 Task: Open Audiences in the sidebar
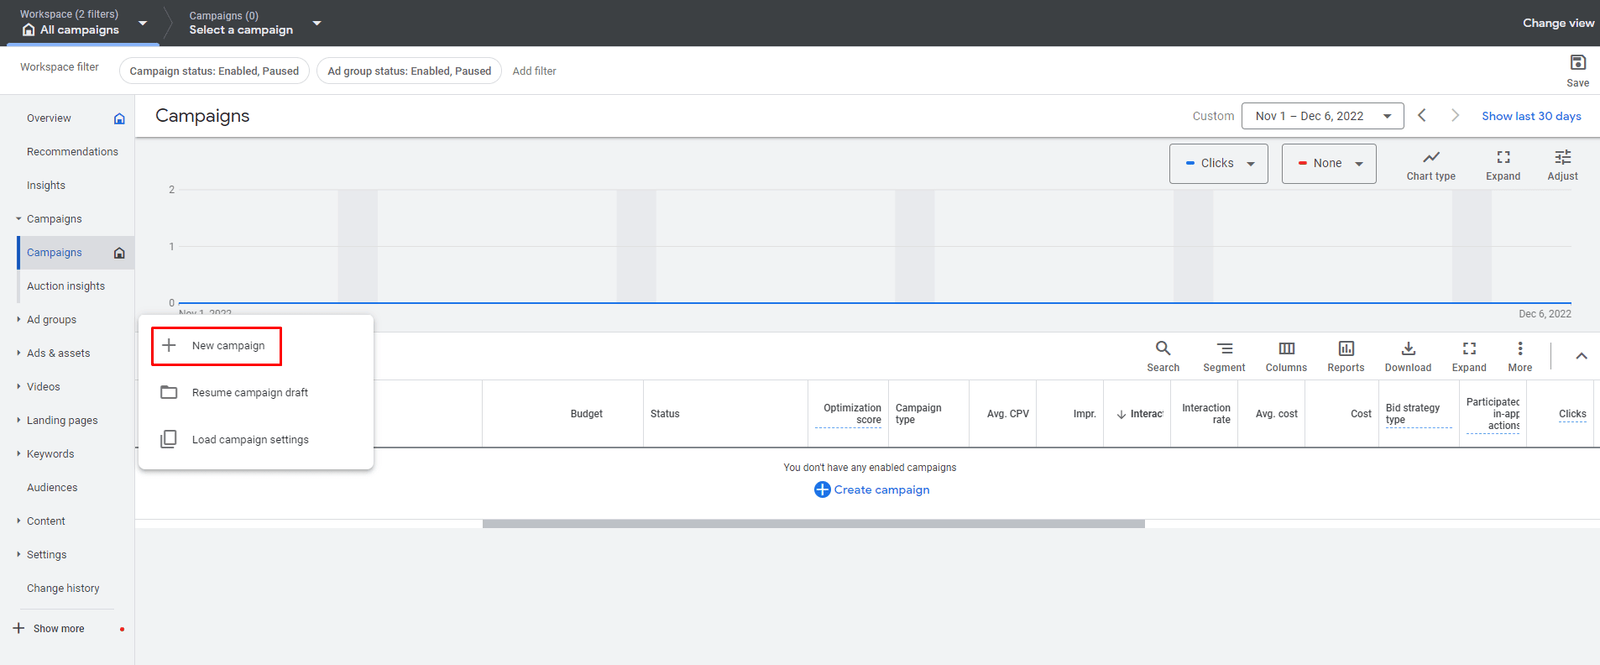[x=52, y=488]
